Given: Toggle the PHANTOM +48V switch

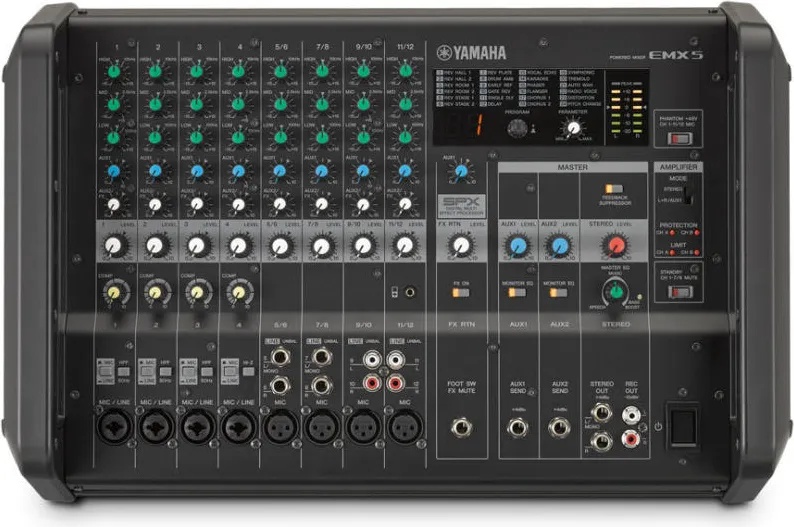Looking at the screenshot, I should (x=679, y=138).
